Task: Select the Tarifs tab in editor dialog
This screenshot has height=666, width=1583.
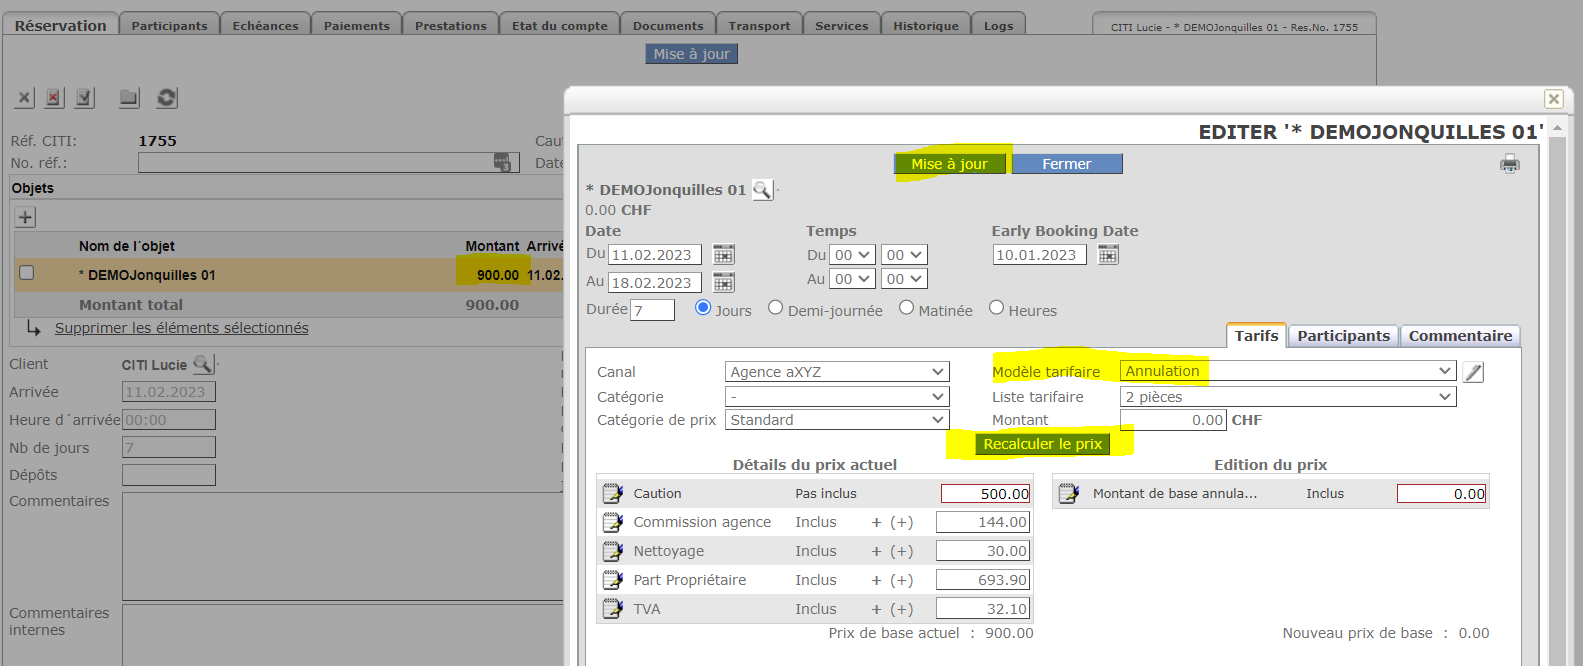Action: coord(1256,336)
